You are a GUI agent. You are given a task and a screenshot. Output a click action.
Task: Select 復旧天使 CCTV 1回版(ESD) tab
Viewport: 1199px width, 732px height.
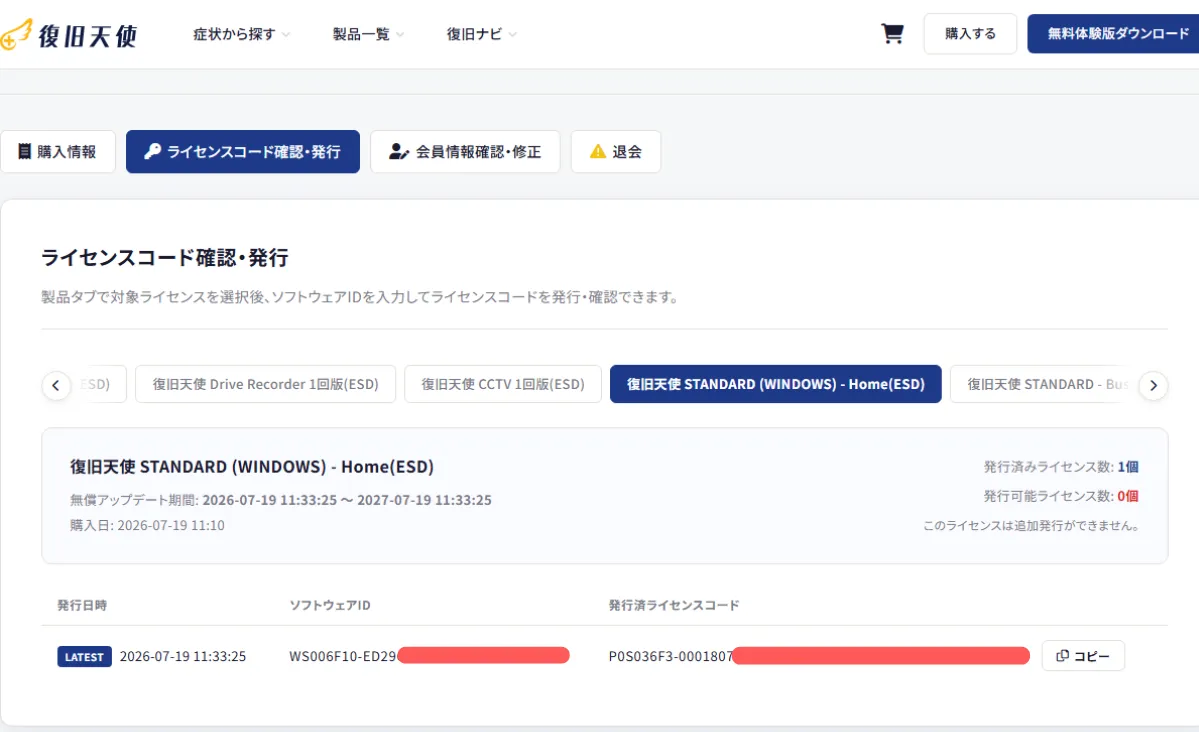pos(502,384)
